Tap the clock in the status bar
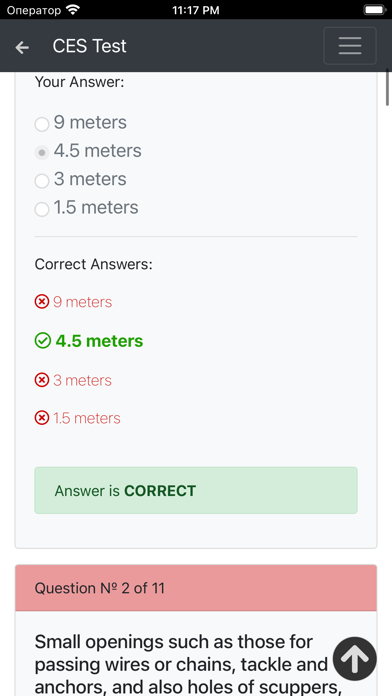The width and height of the screenshot is (392, 696). click(196, 10)
